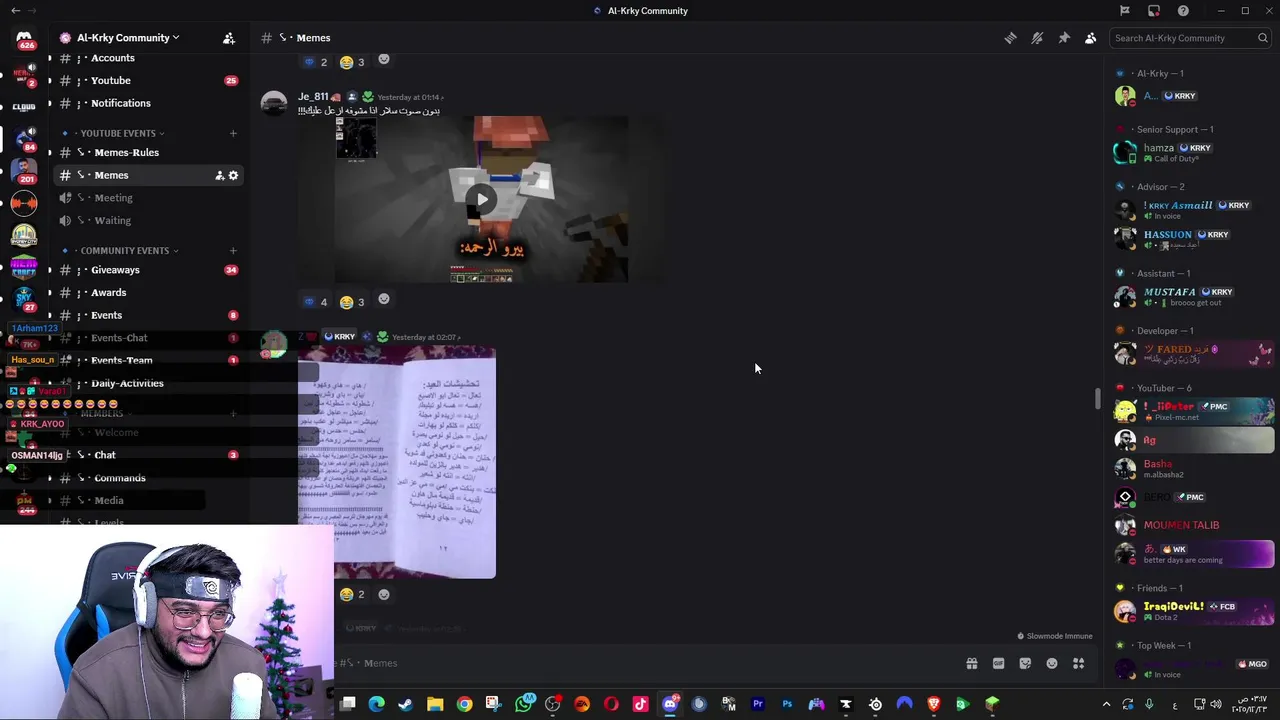Screen dimensions: 1280x720
Task: Navigate back with title bar arrow
Action: tap(15, 11)
